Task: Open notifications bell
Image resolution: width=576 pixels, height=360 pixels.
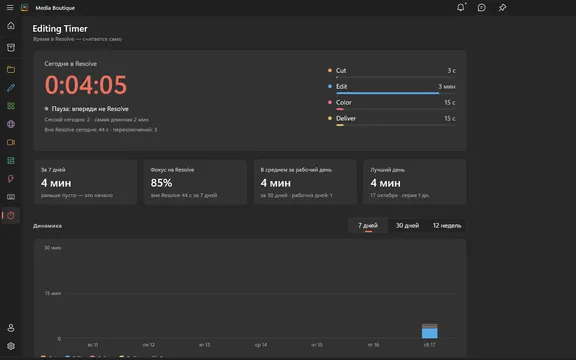Action: coord(461,7)
